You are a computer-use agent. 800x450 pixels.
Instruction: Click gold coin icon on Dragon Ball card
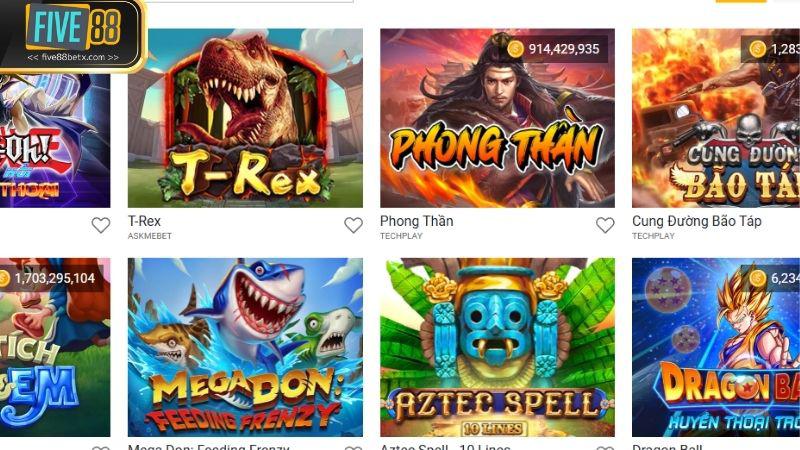click(757, 278)
